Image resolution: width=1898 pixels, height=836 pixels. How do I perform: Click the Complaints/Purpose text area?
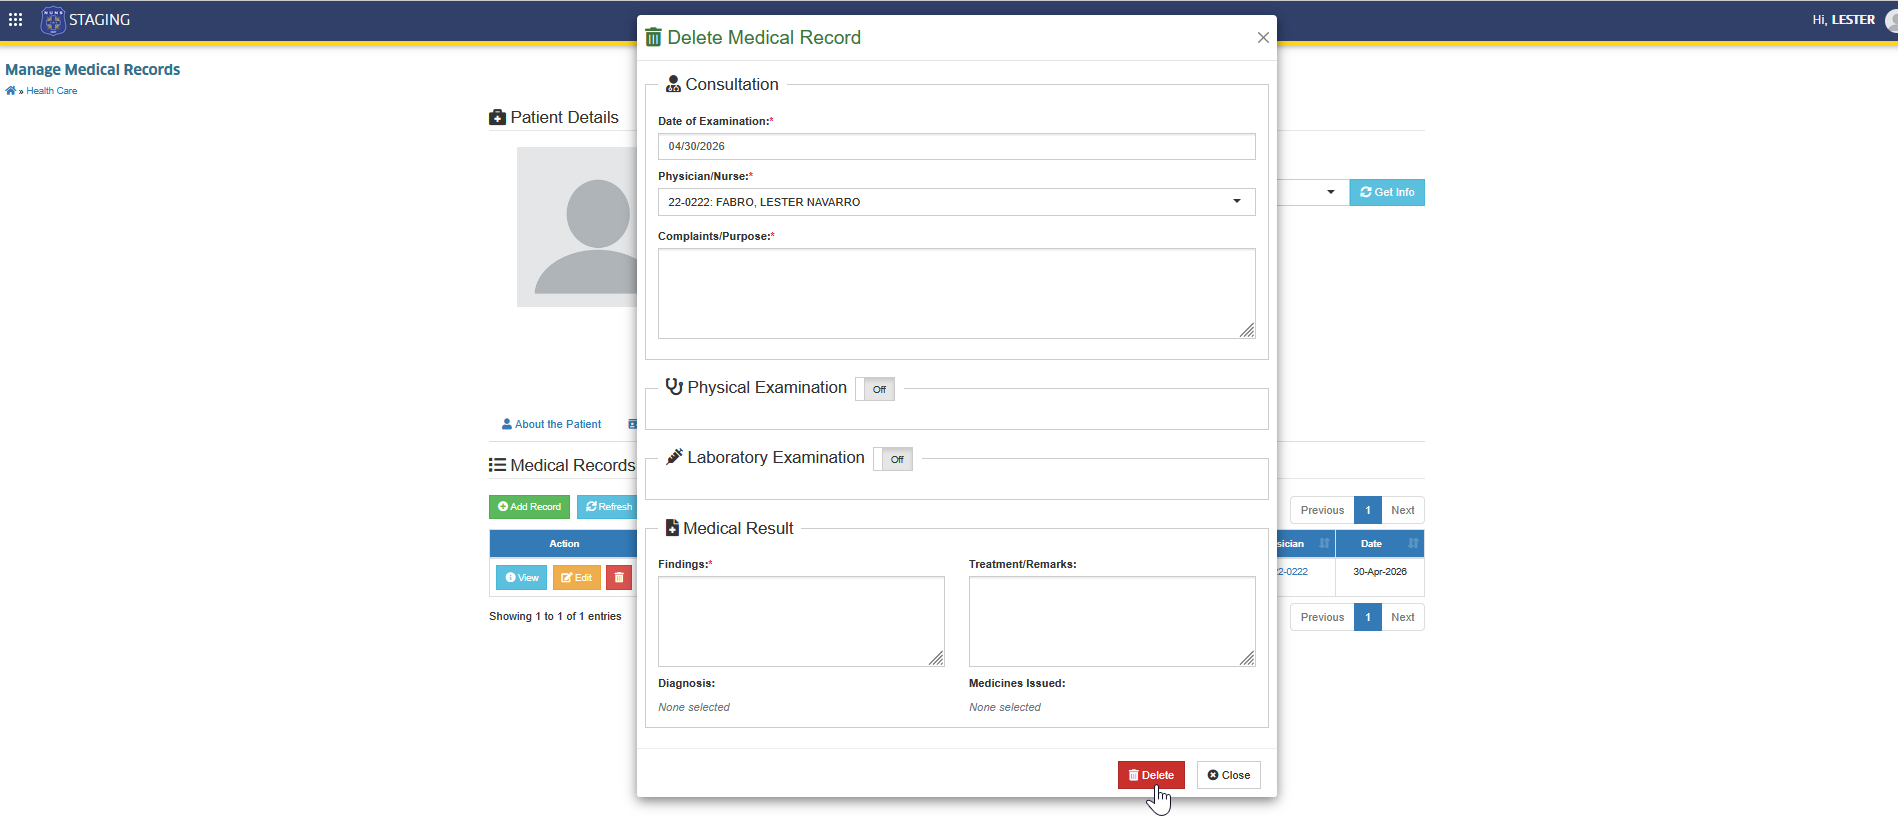coord(956,293)
